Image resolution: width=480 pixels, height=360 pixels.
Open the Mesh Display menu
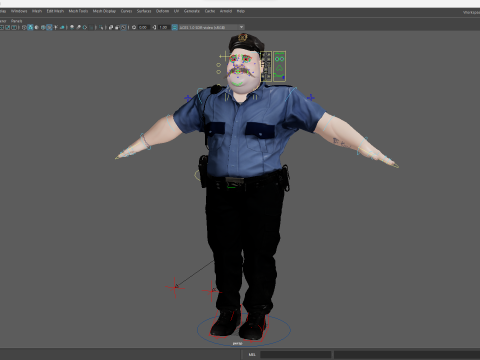tap(104, 11)
